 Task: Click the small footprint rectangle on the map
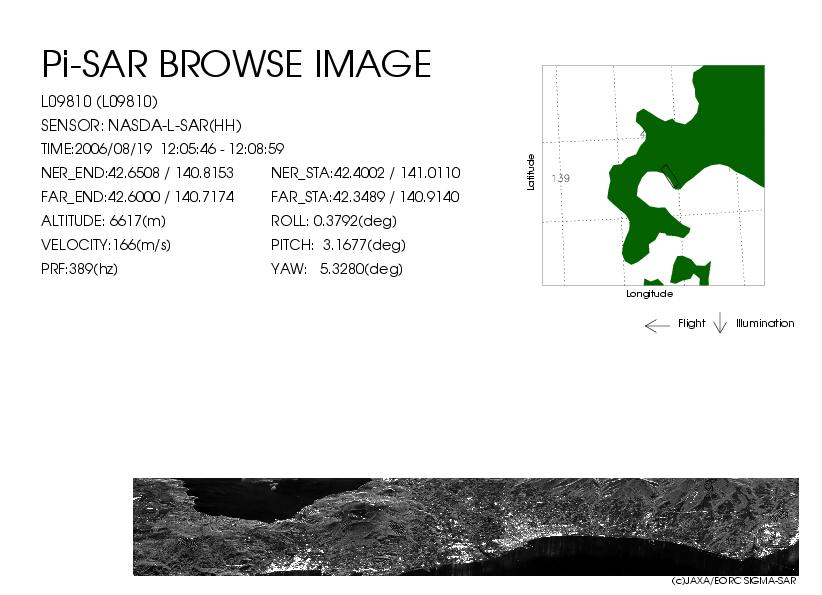click(x=669, y=175)
